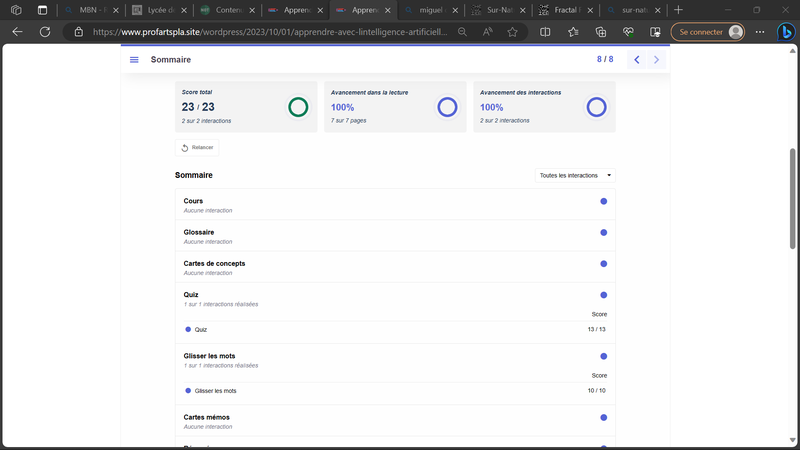The width and height of the screenshot is (800, 450).
Task: Click the Read Aloud icon in address bar
Action: point(487,32)
